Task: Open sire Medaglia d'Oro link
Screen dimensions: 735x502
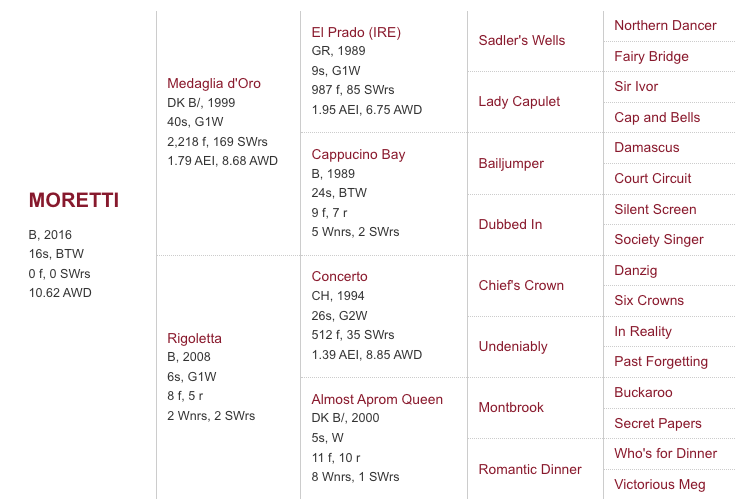Action: point(214,83)
